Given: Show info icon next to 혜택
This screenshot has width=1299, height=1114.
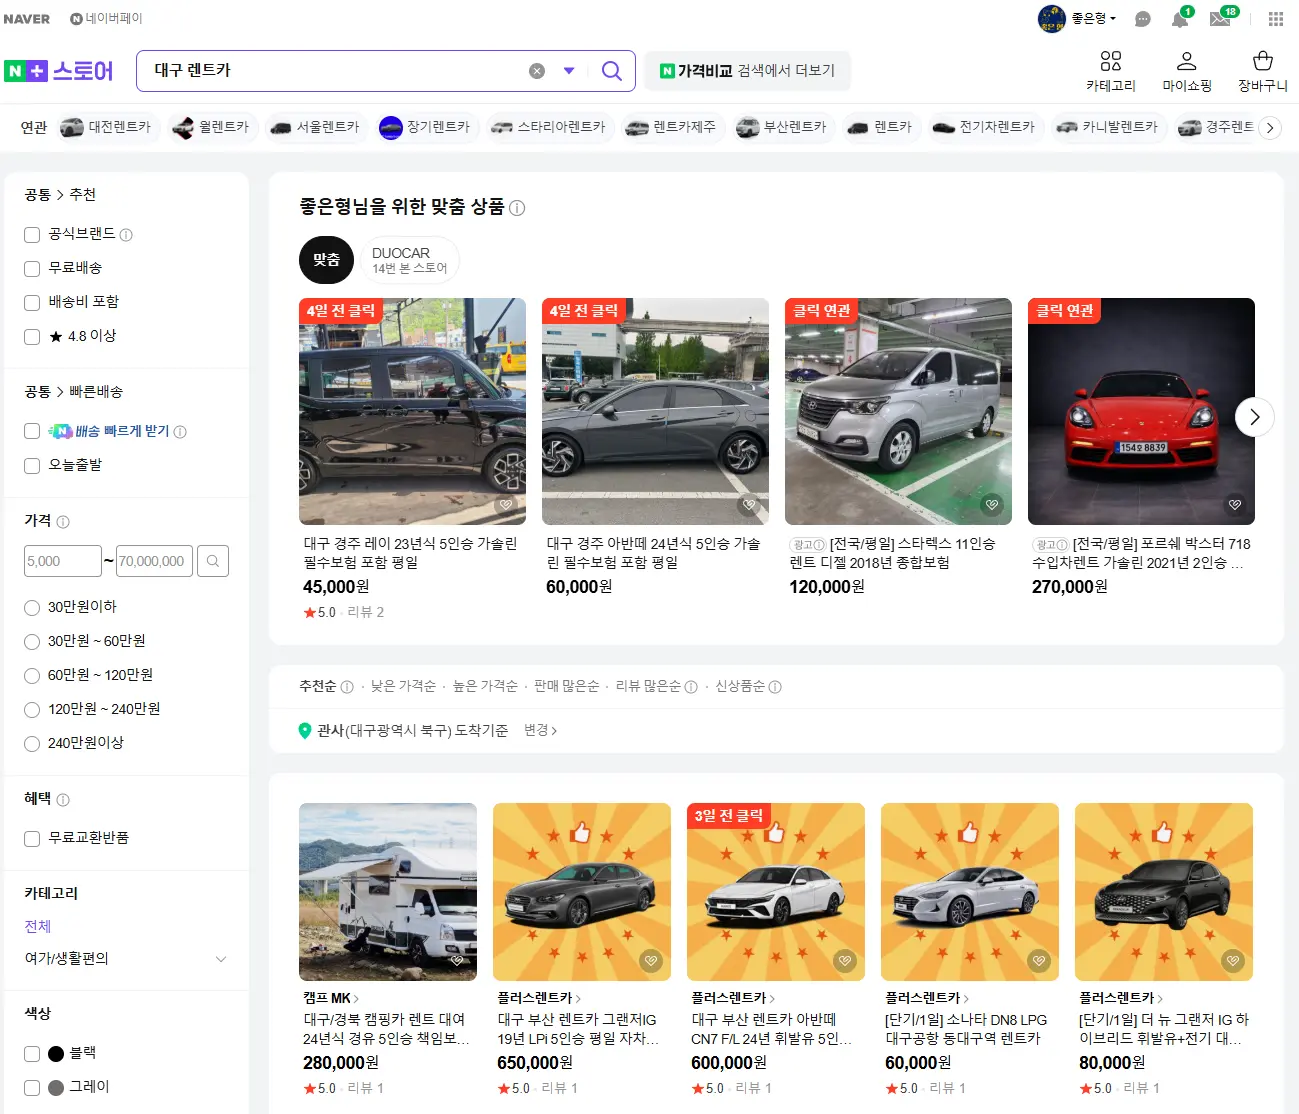Looking at the screenshot, I should 63,800.
